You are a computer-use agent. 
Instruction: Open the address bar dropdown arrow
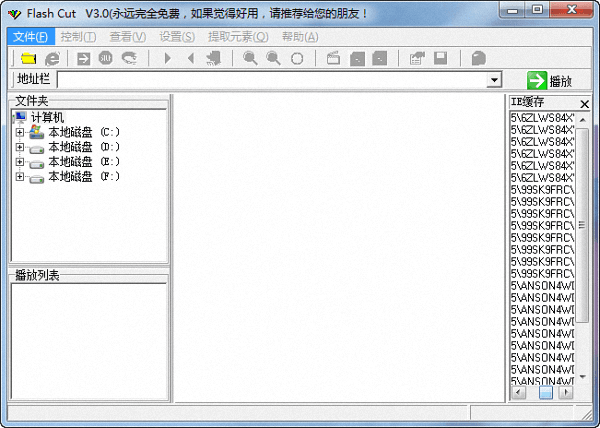[x=494, y=80]
